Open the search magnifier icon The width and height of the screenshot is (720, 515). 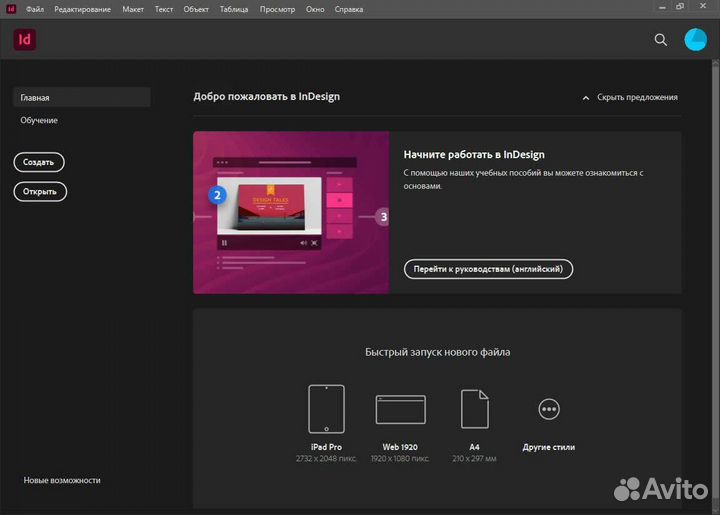(x=660, y=40)
